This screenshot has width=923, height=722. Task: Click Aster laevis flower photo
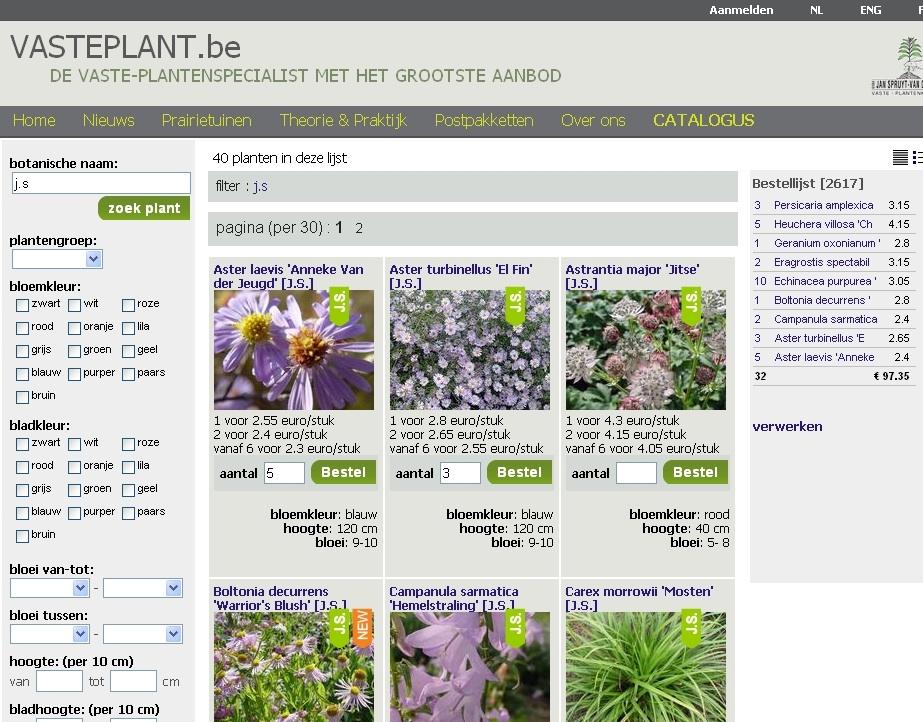coord(294,350)
